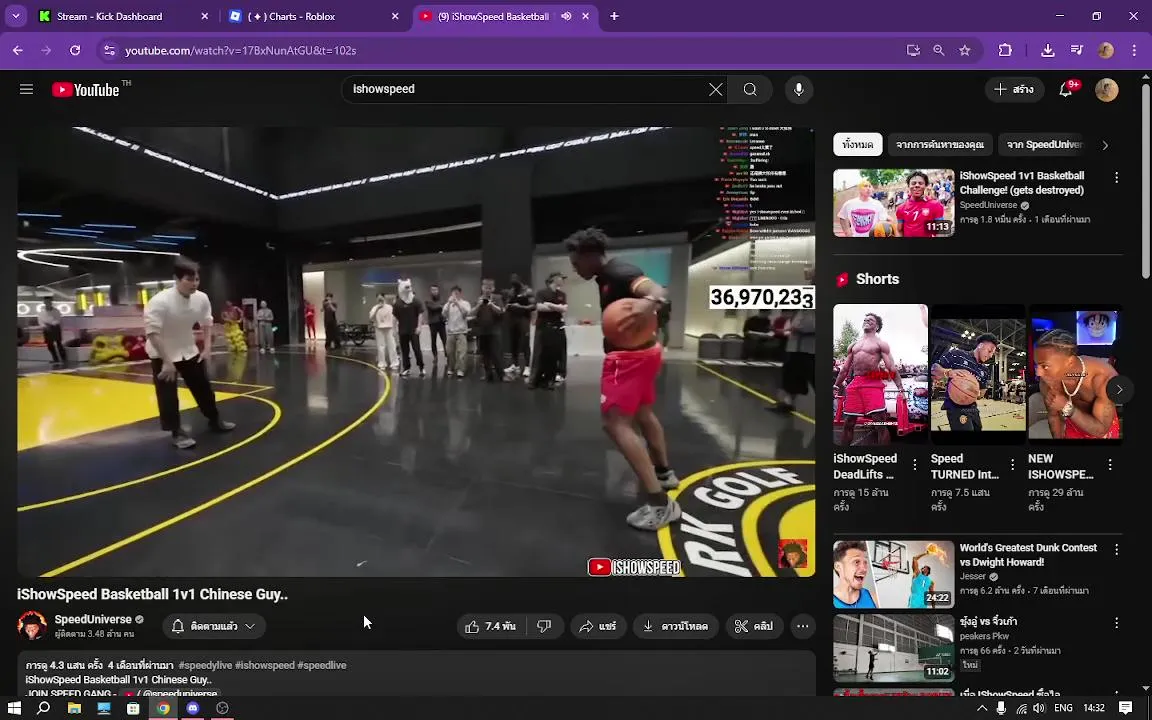Show more filter chips with right arrow
Screen dimensions: 1152x720
[1105, 145]
